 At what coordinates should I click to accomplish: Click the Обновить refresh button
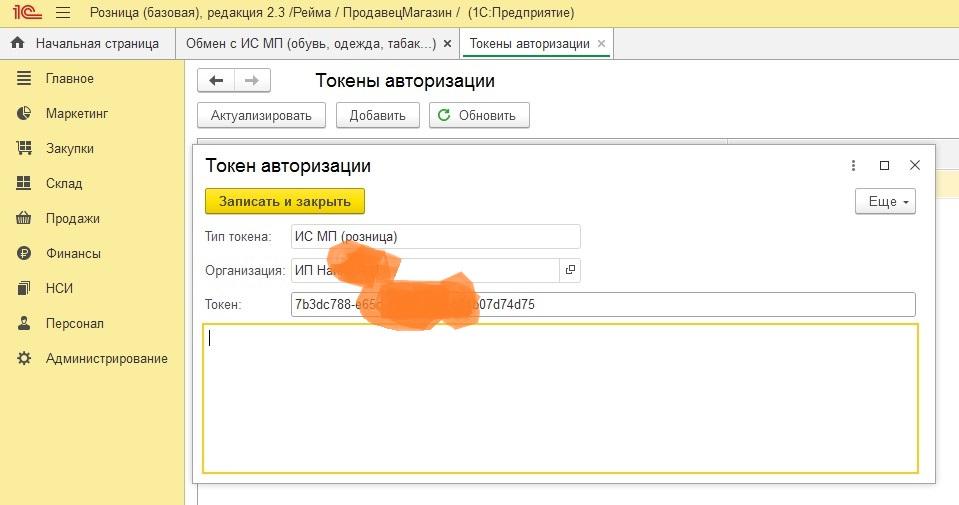tap(478, 115)
